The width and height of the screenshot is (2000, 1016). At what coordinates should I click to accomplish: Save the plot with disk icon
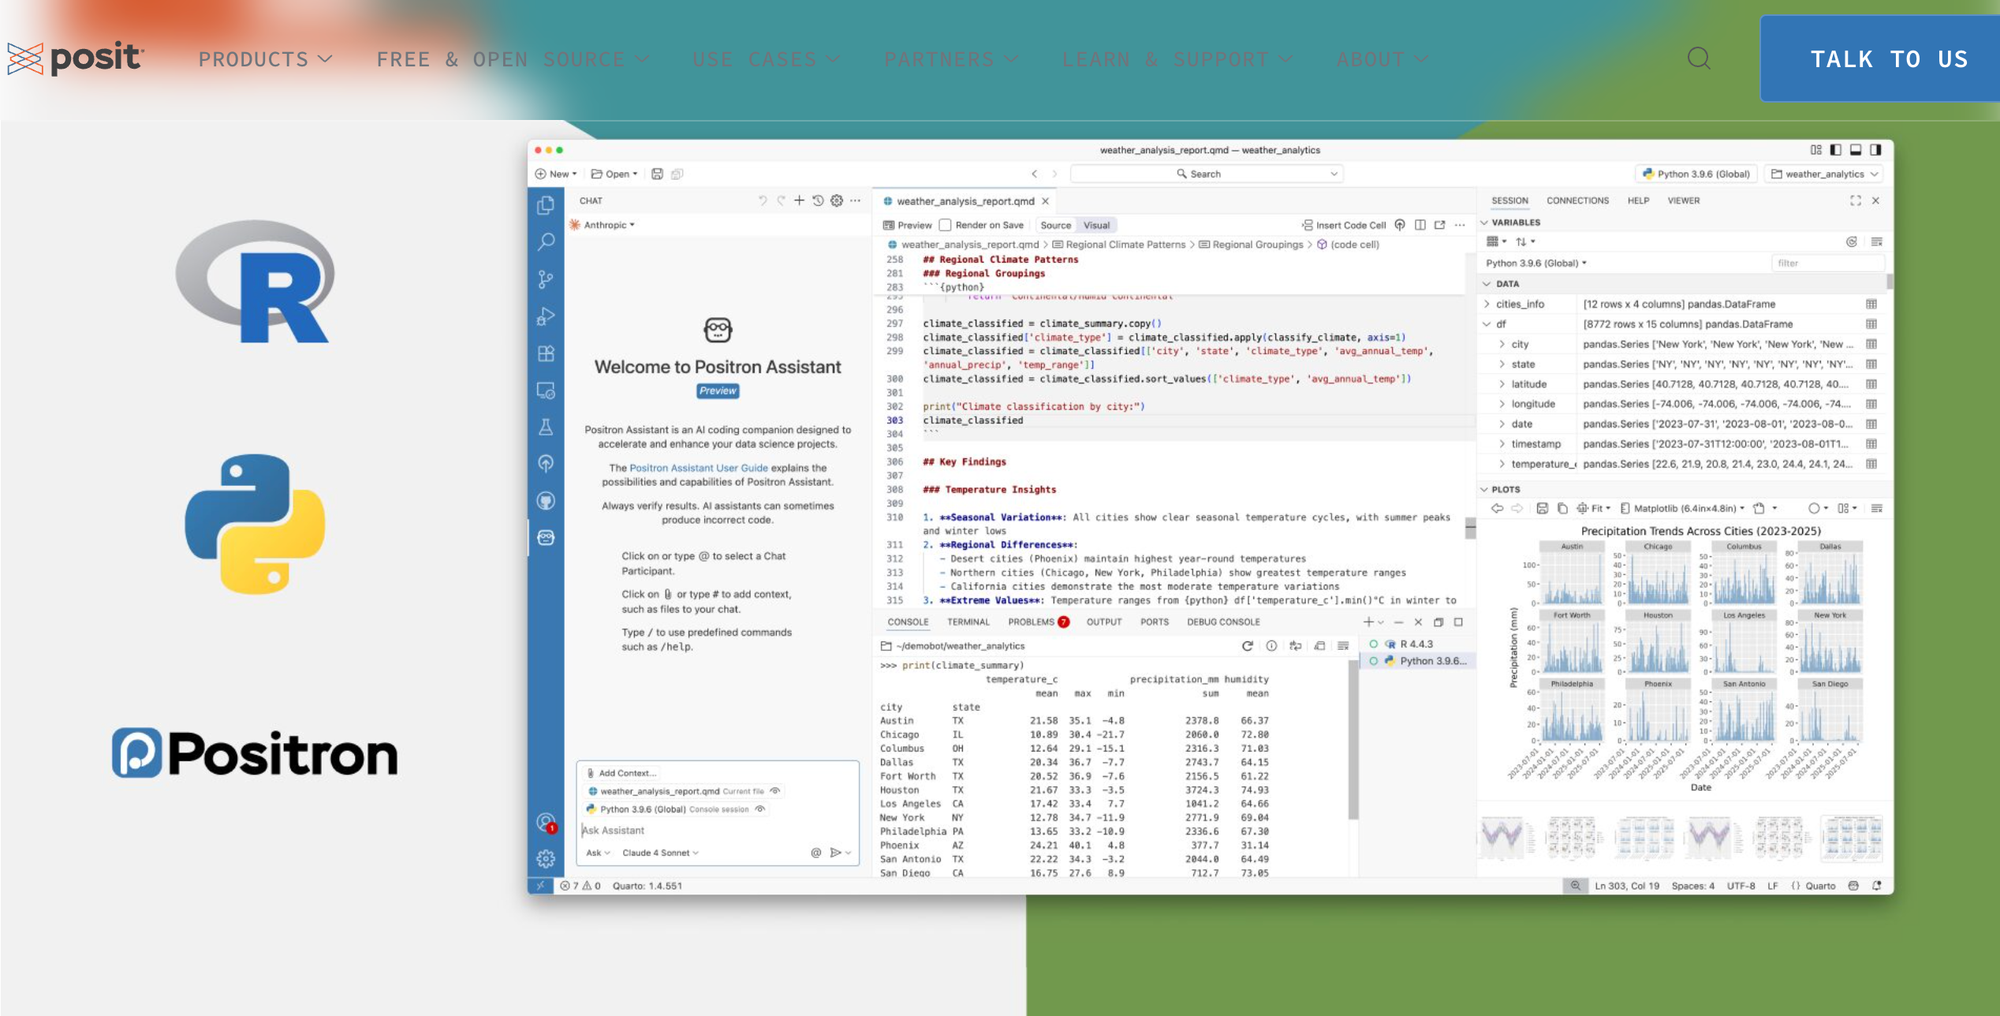pos(1542,508)
